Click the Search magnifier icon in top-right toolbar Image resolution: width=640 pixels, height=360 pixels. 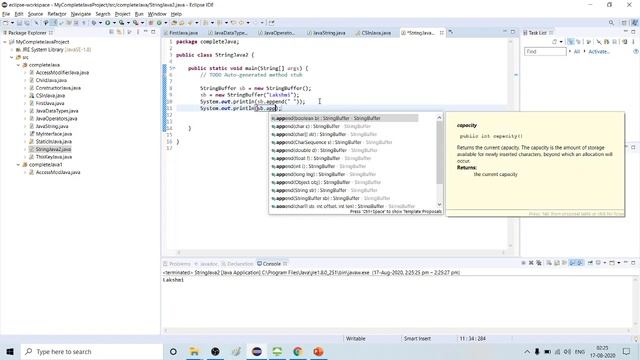click(611, 23)
